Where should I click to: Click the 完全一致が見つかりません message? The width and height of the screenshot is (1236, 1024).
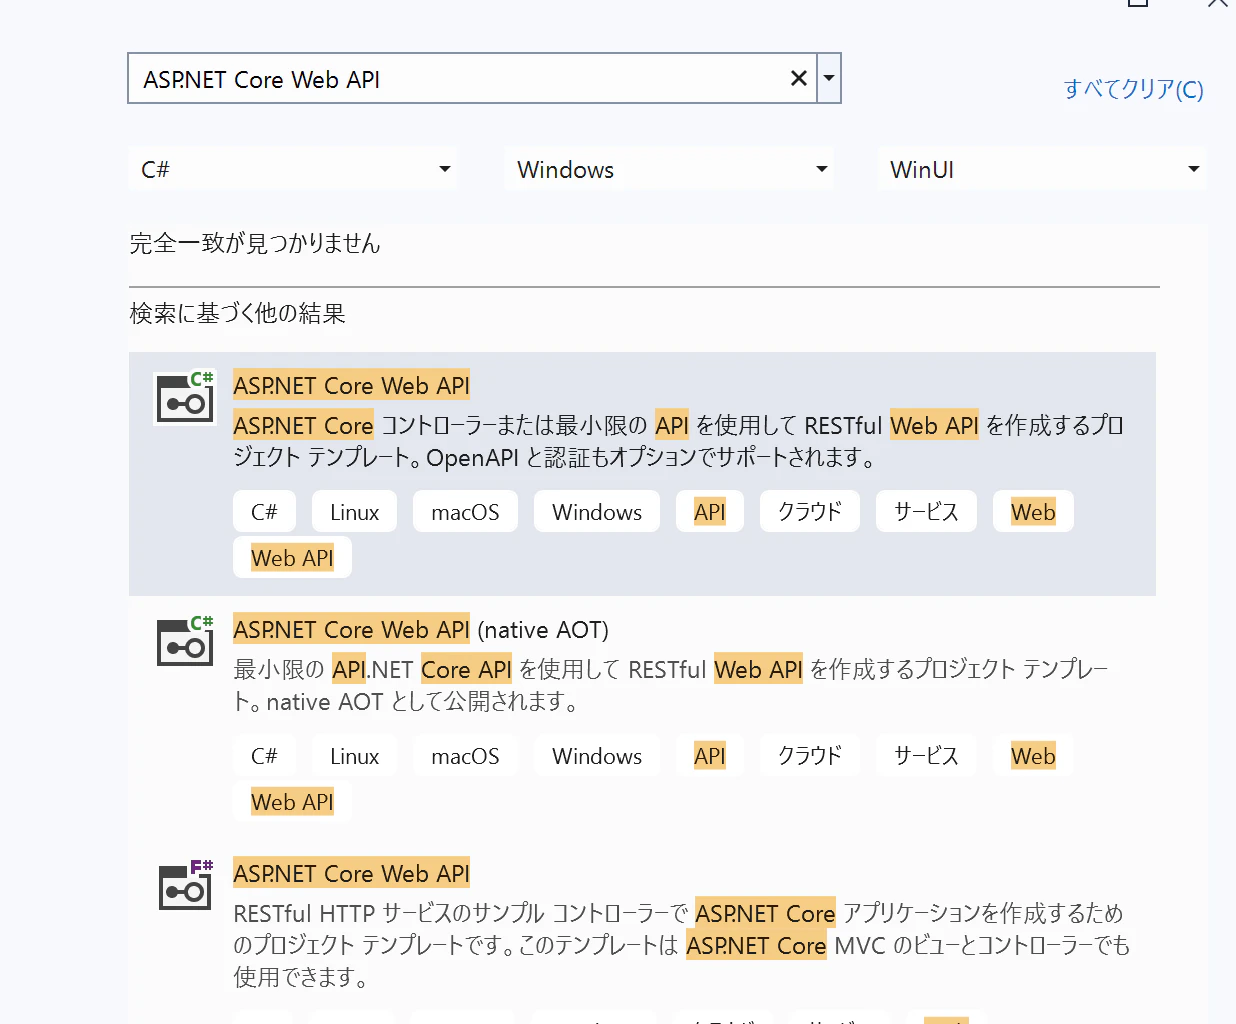point(255,243)
